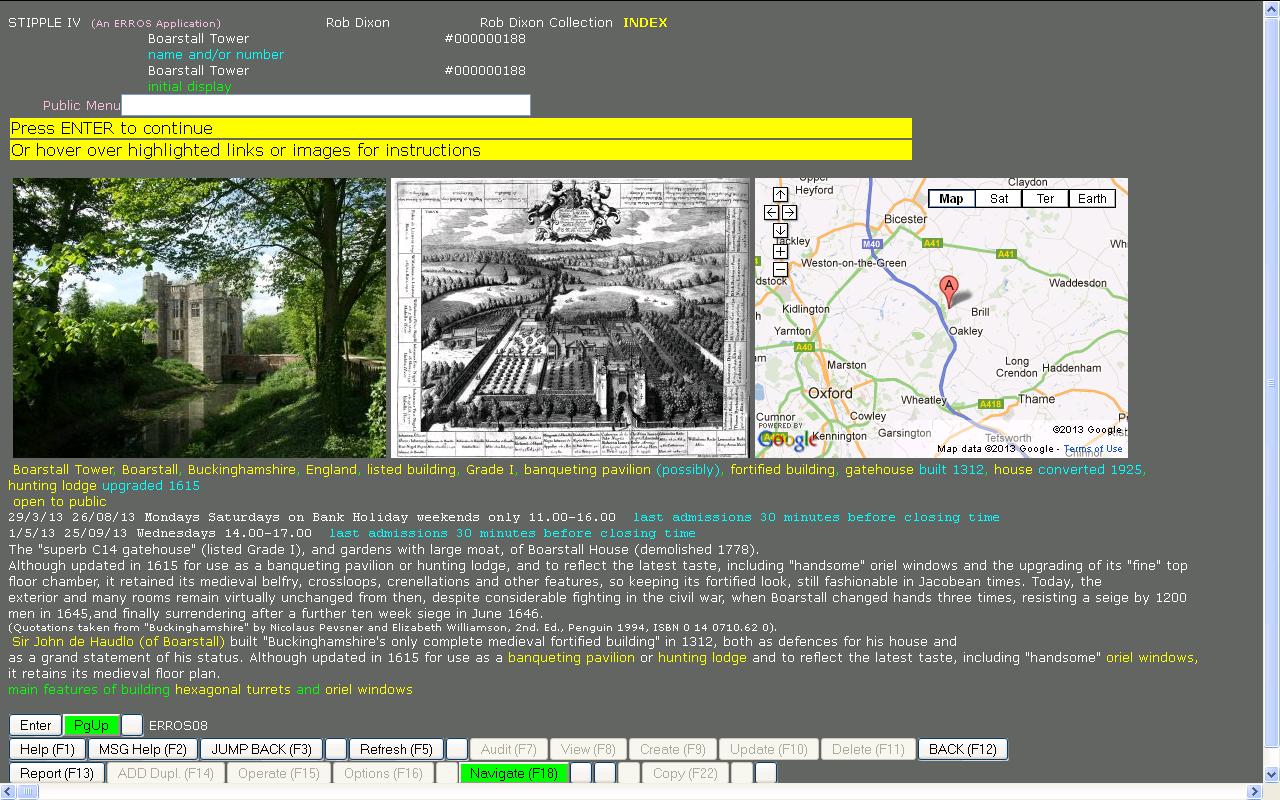Select the Earth map view
1280x800 pixels.
(x=1092, y=198)
